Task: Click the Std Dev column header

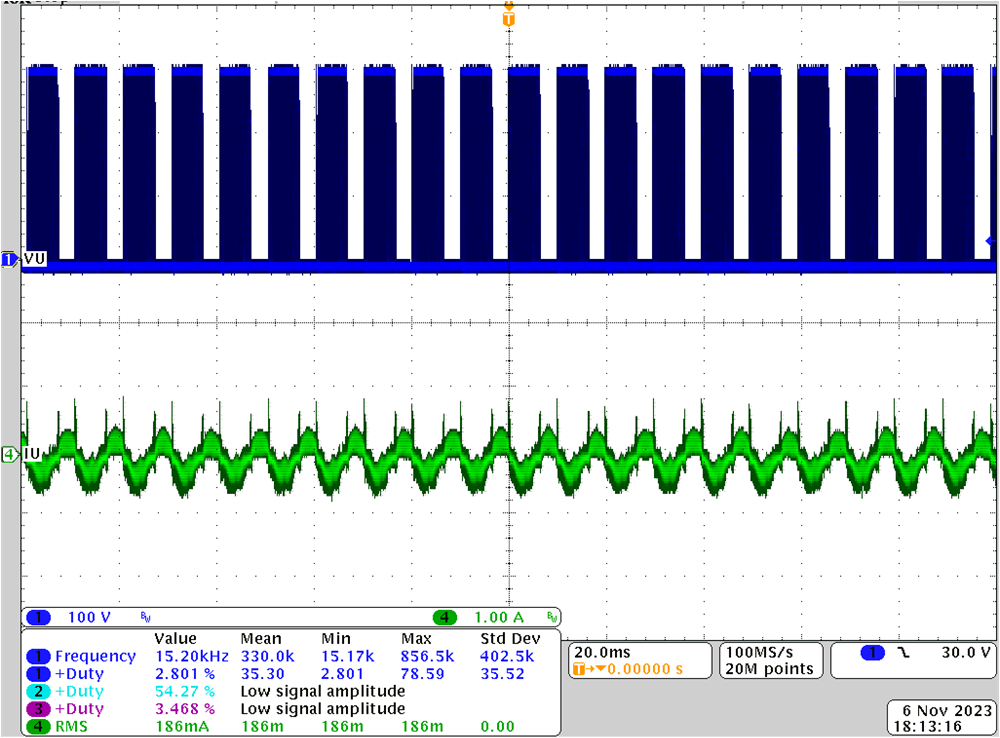Action: [510, 638]
